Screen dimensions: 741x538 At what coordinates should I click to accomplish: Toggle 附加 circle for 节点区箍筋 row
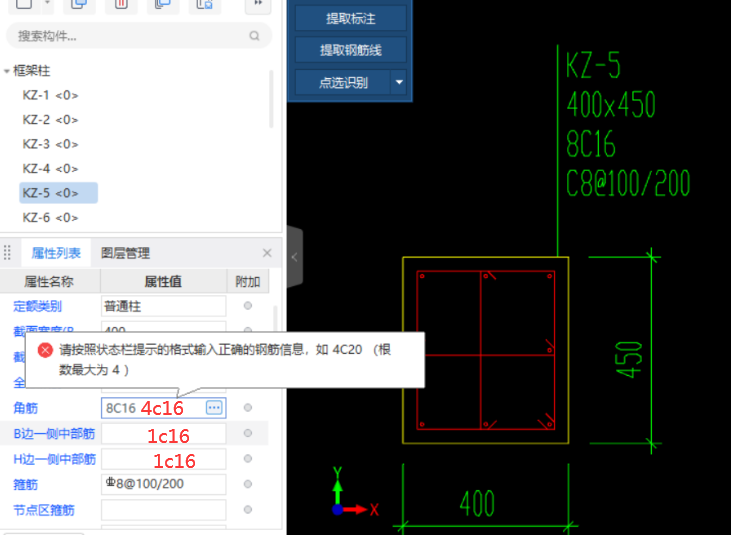248,510
